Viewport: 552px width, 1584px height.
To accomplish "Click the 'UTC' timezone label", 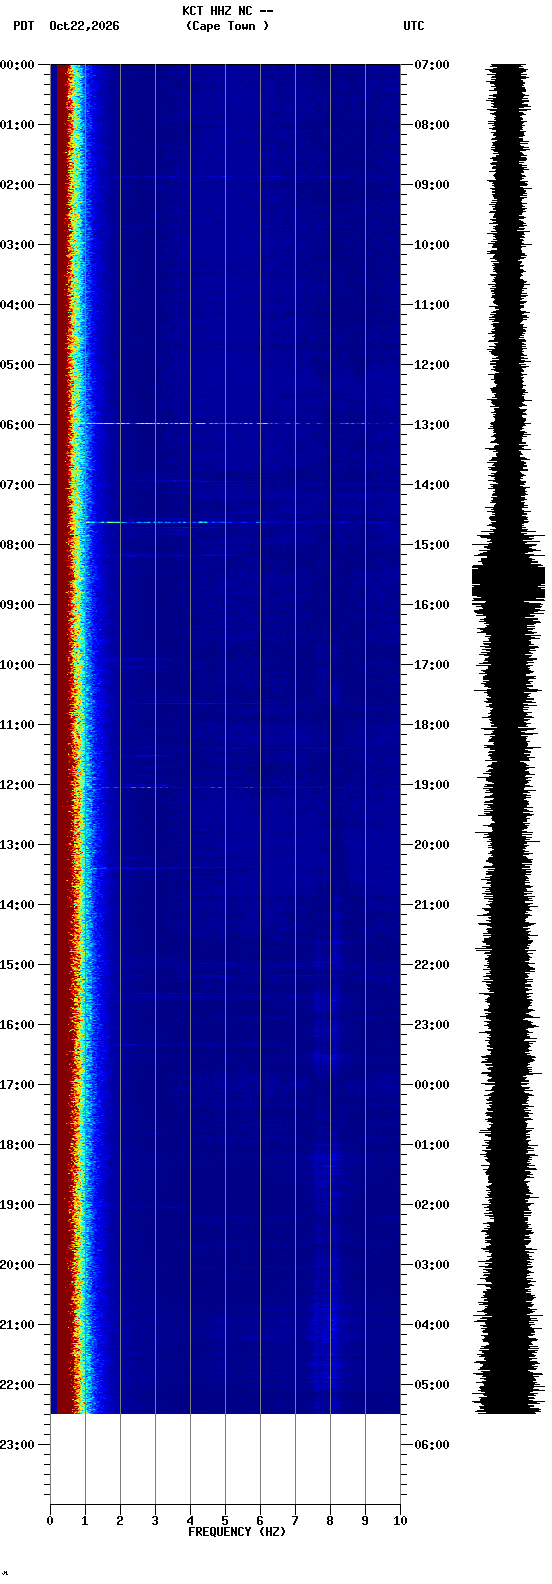I will 414,26.
